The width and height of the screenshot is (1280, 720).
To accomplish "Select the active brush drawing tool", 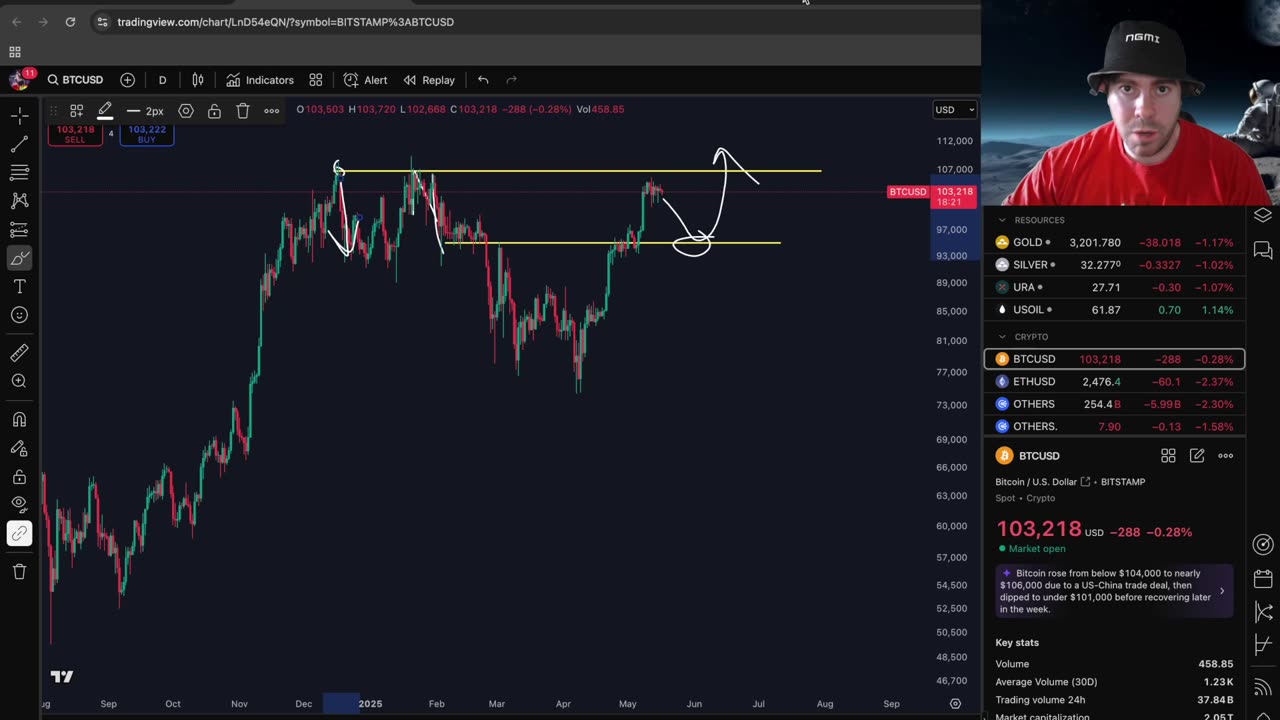I will pos(19,259).
